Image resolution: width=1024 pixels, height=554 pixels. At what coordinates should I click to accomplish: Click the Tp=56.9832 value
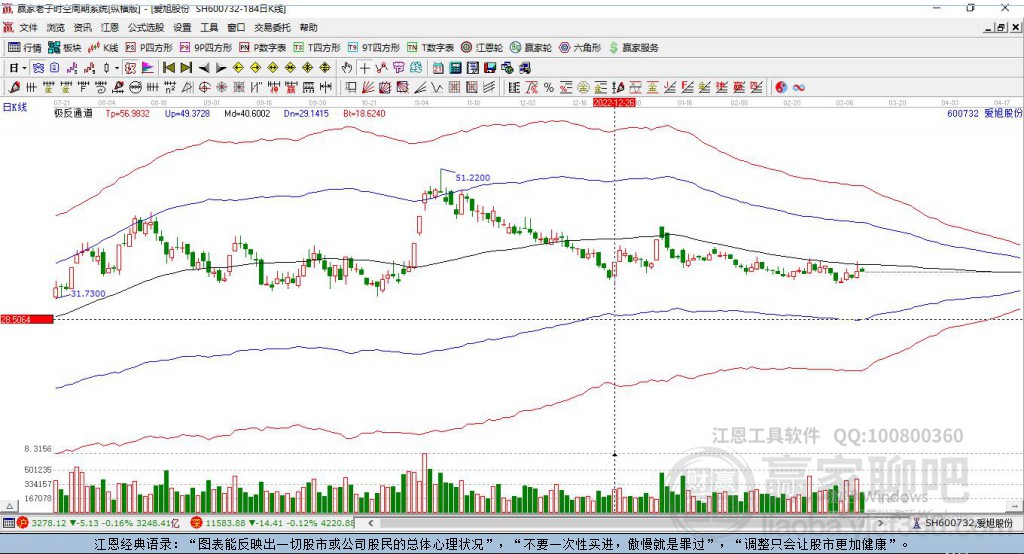(x=127, y=113)
